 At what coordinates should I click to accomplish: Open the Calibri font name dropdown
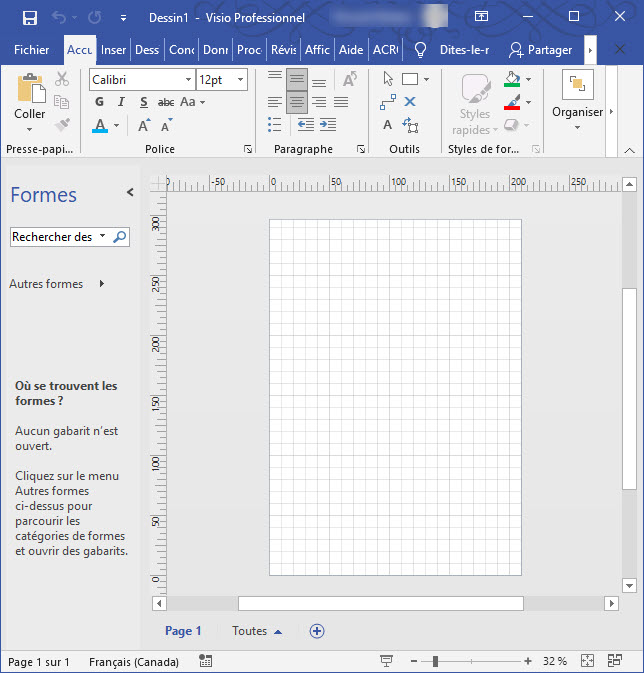[x=188, y=79]
